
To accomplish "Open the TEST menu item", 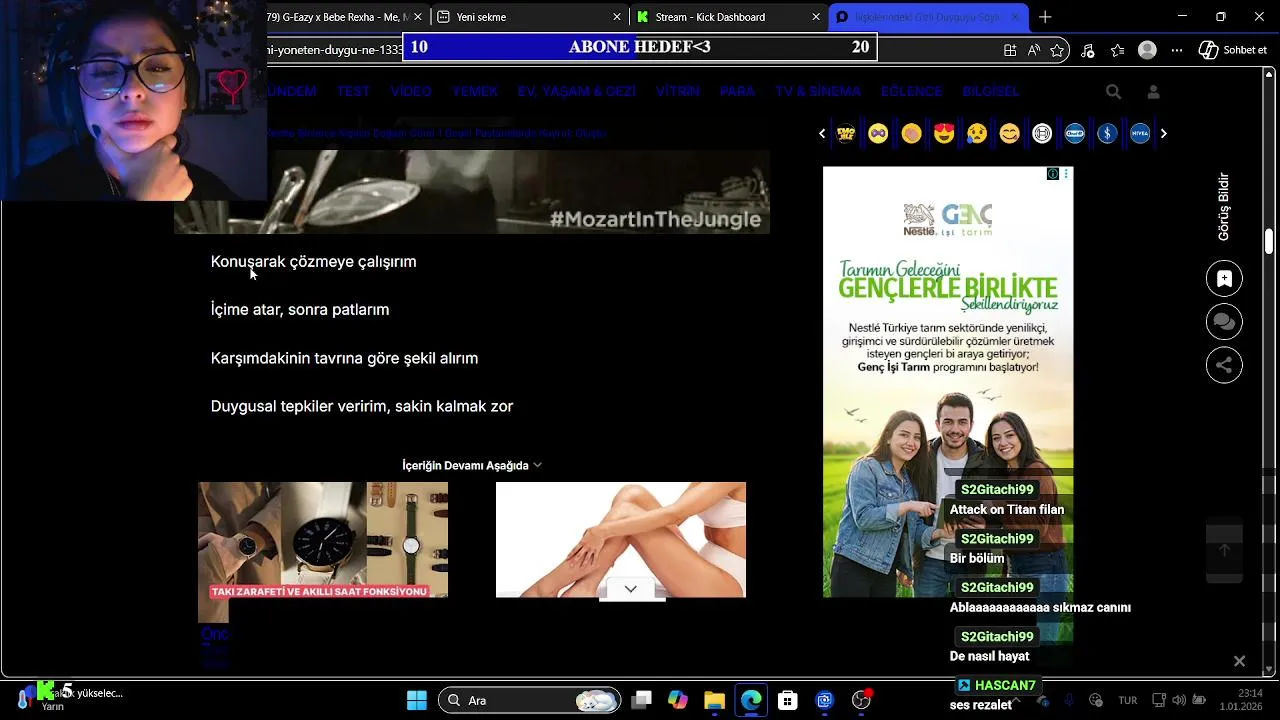I will (x=353, y=91).
